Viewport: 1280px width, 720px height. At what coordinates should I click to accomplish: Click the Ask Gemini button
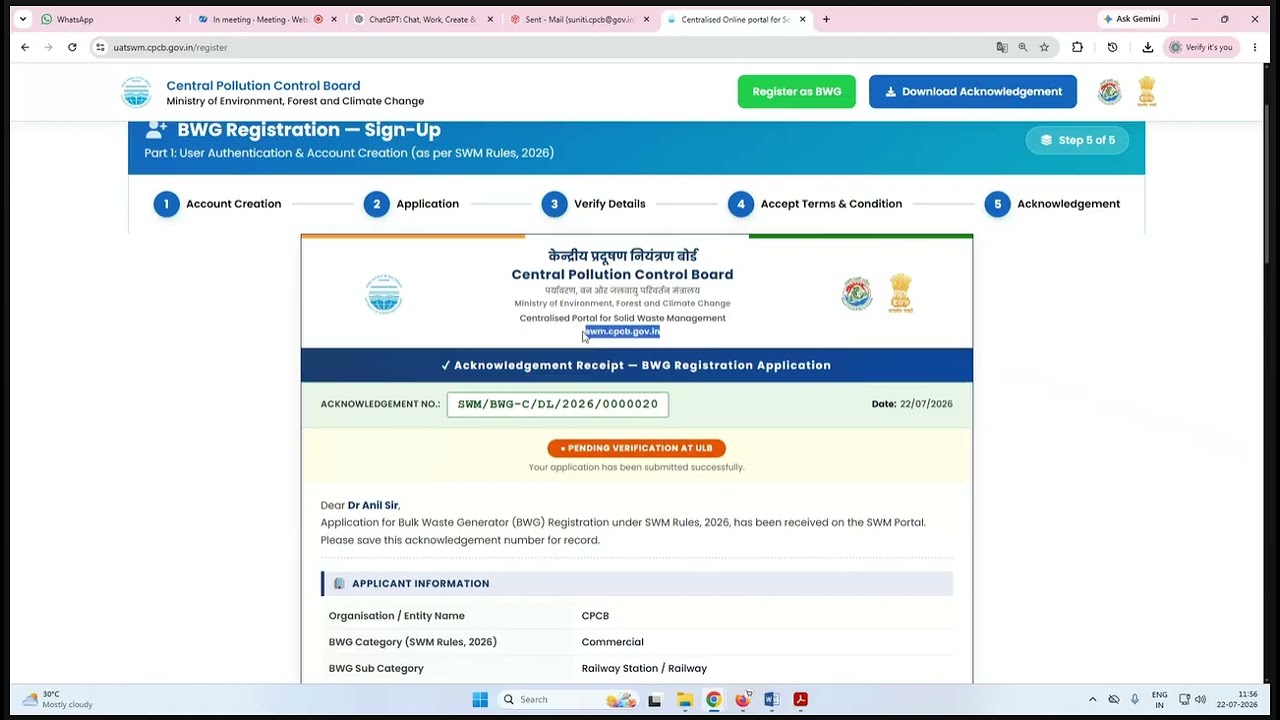(1133, 19)
